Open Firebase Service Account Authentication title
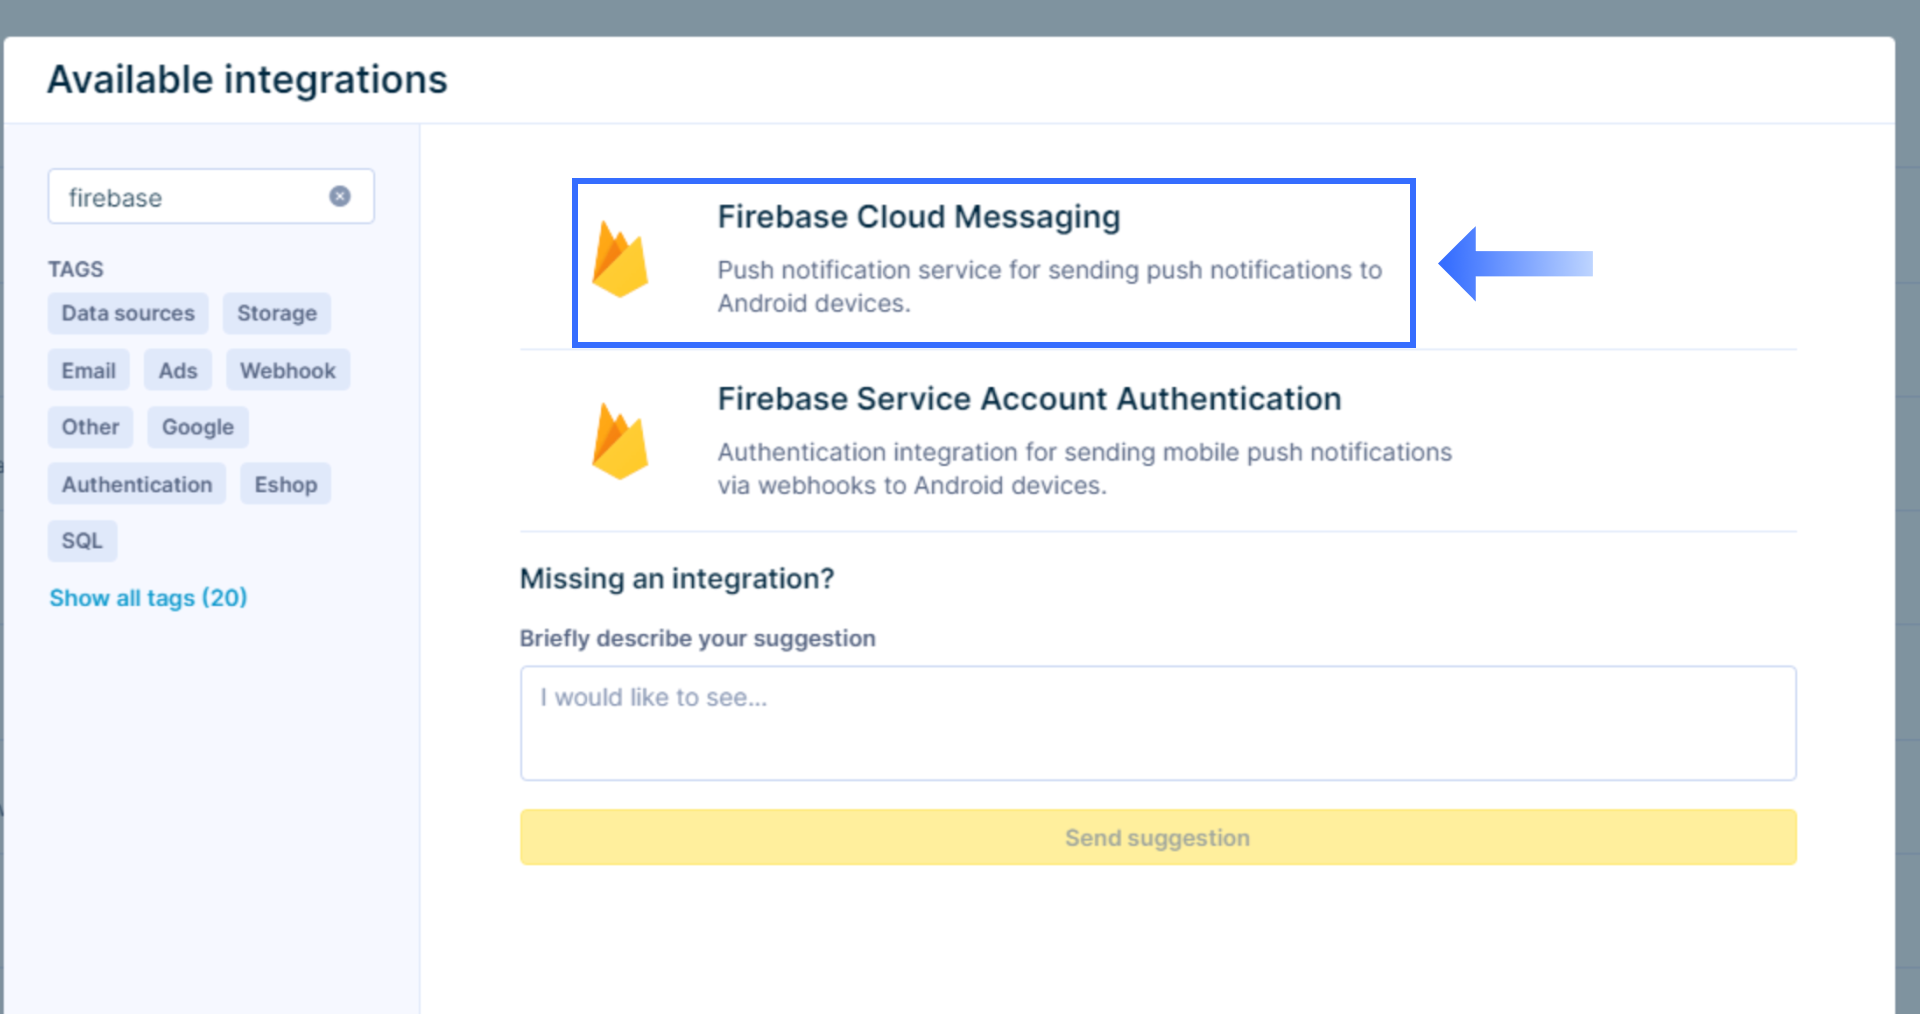 [1029, 399]
